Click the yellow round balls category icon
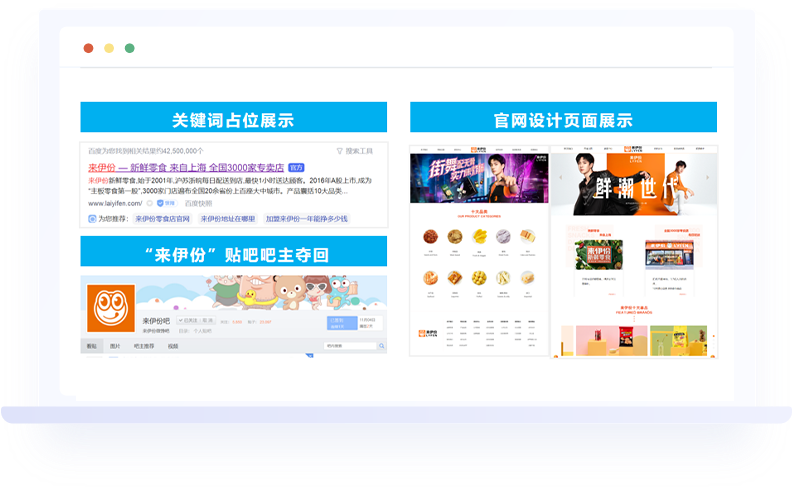Screen dimensions: 794x491 pyautogui.click(x=479, y=277)
